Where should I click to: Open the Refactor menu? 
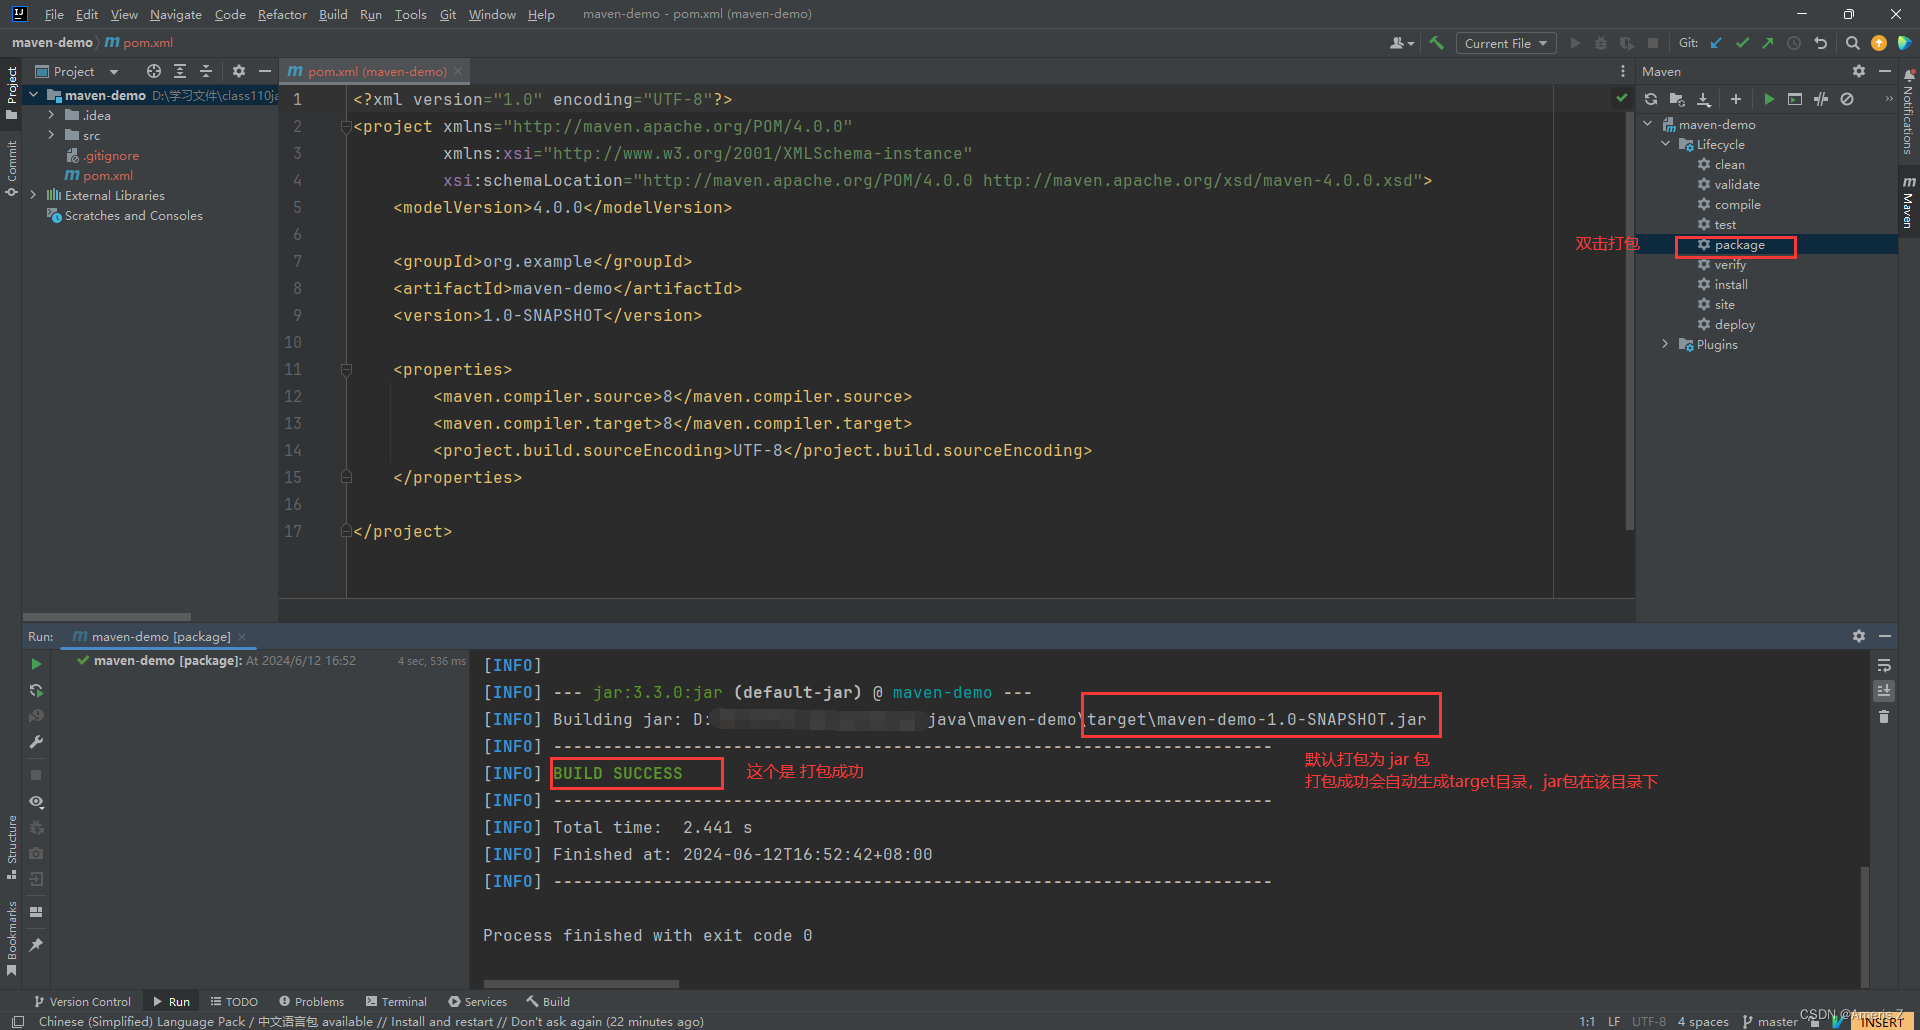coord(282,14)
